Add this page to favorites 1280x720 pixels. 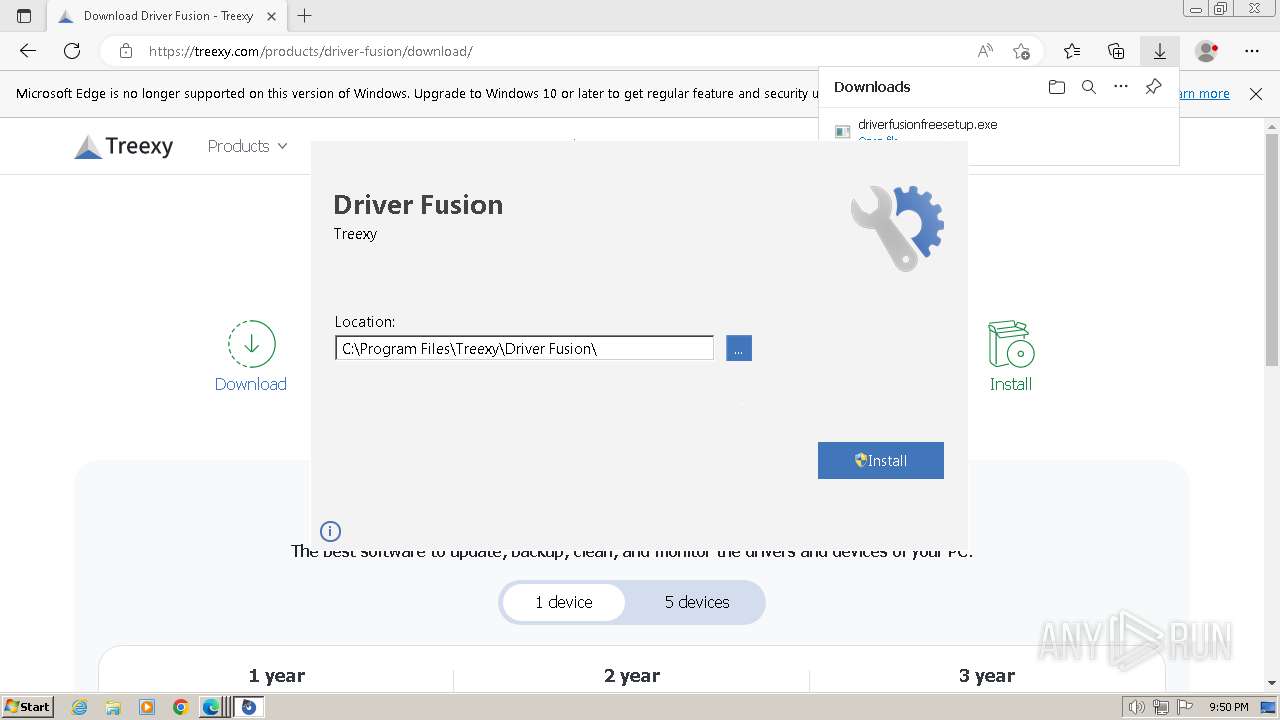pos(1021,51)
